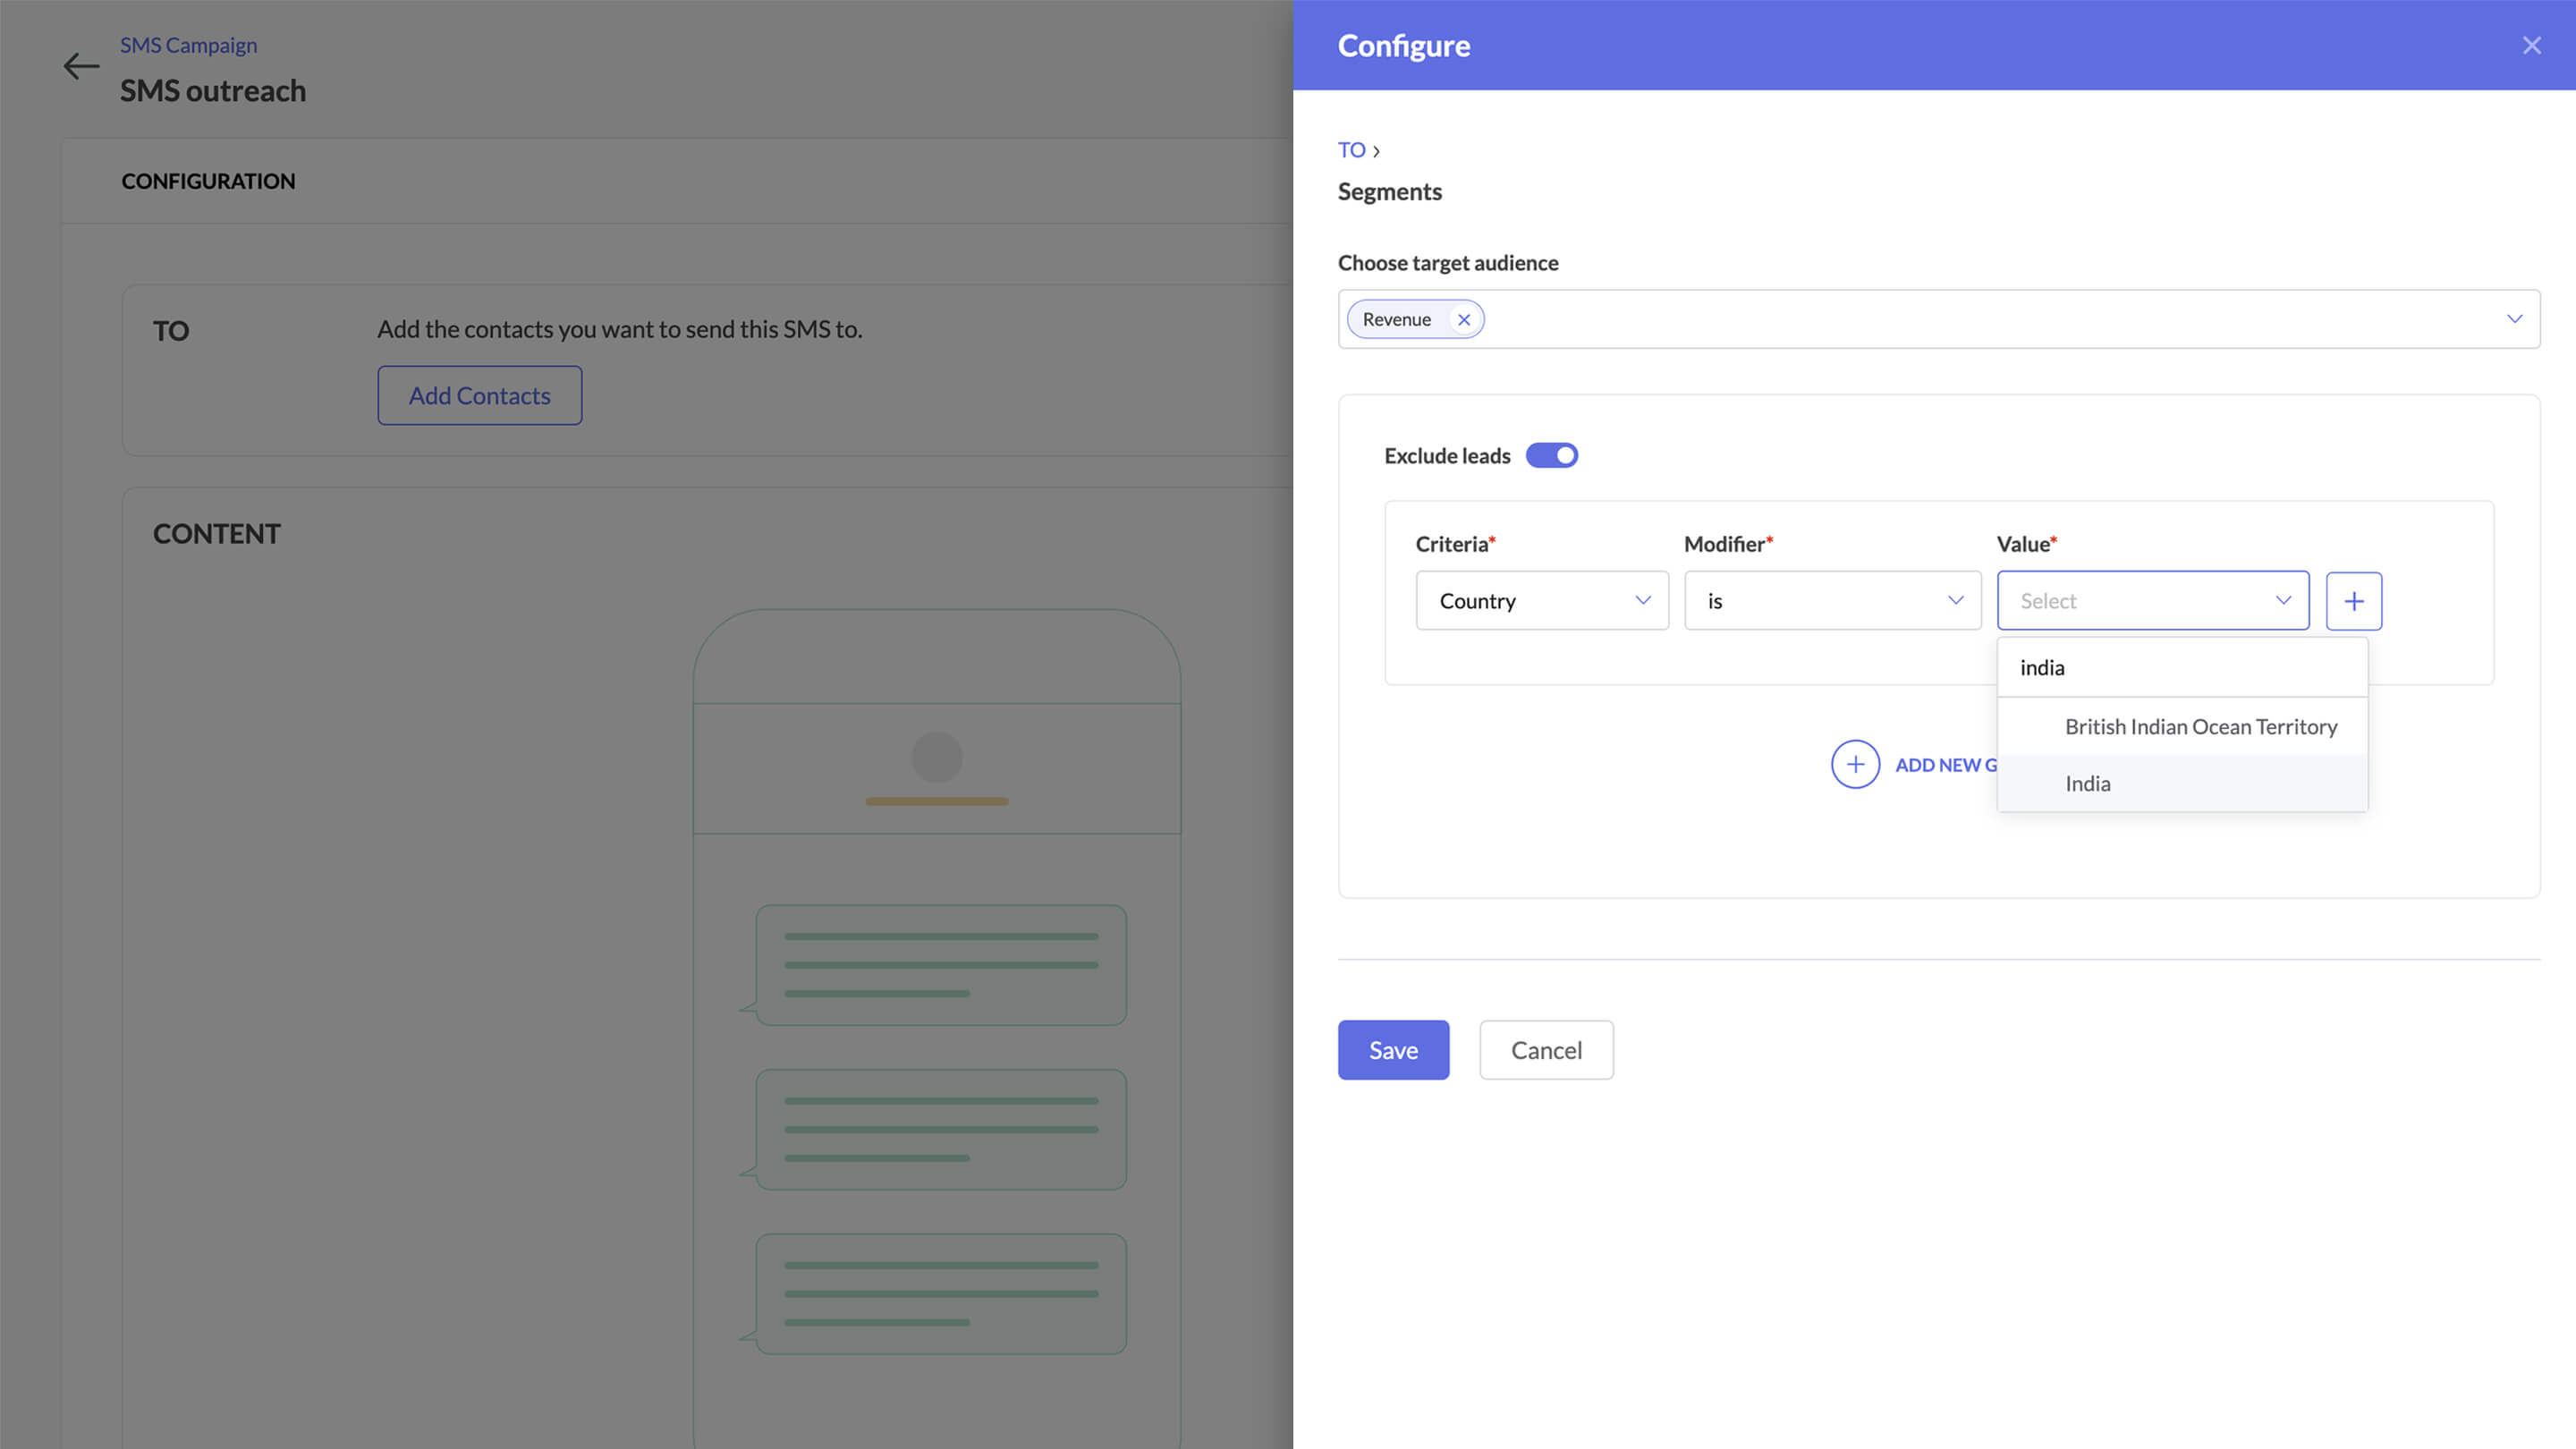
Task: Click the SMS outreach campaign title
Action: [213, 91]
